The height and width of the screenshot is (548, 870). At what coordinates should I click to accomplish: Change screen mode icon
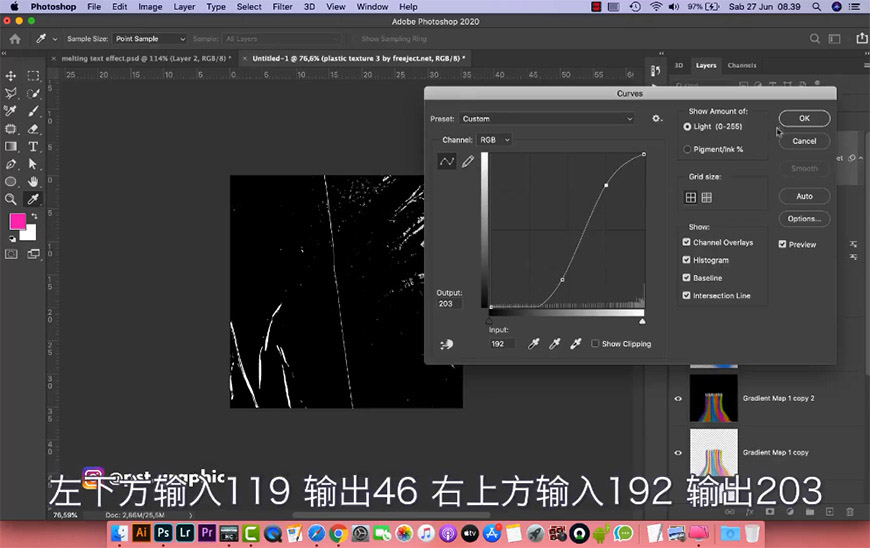(33, 254)
